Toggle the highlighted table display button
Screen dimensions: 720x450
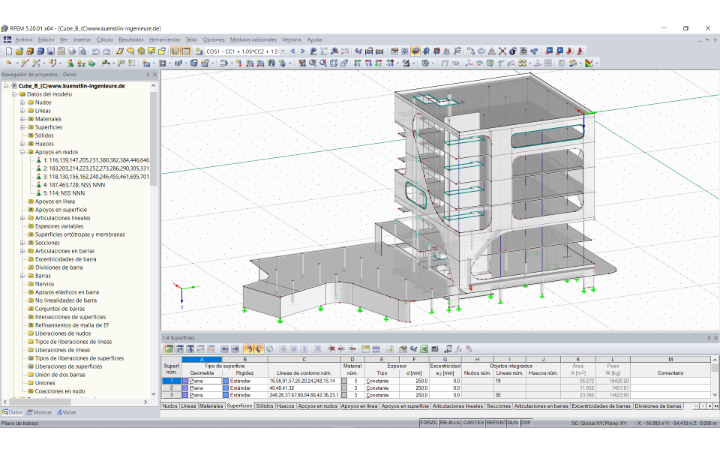186,51
